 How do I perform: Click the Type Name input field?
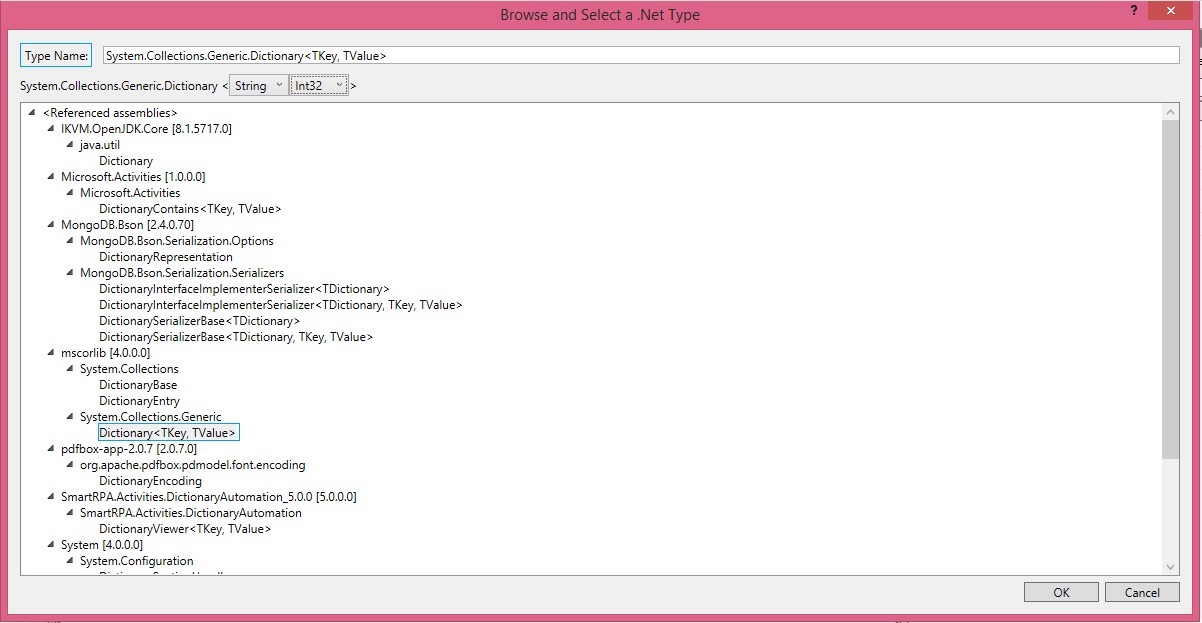point(640,56)
